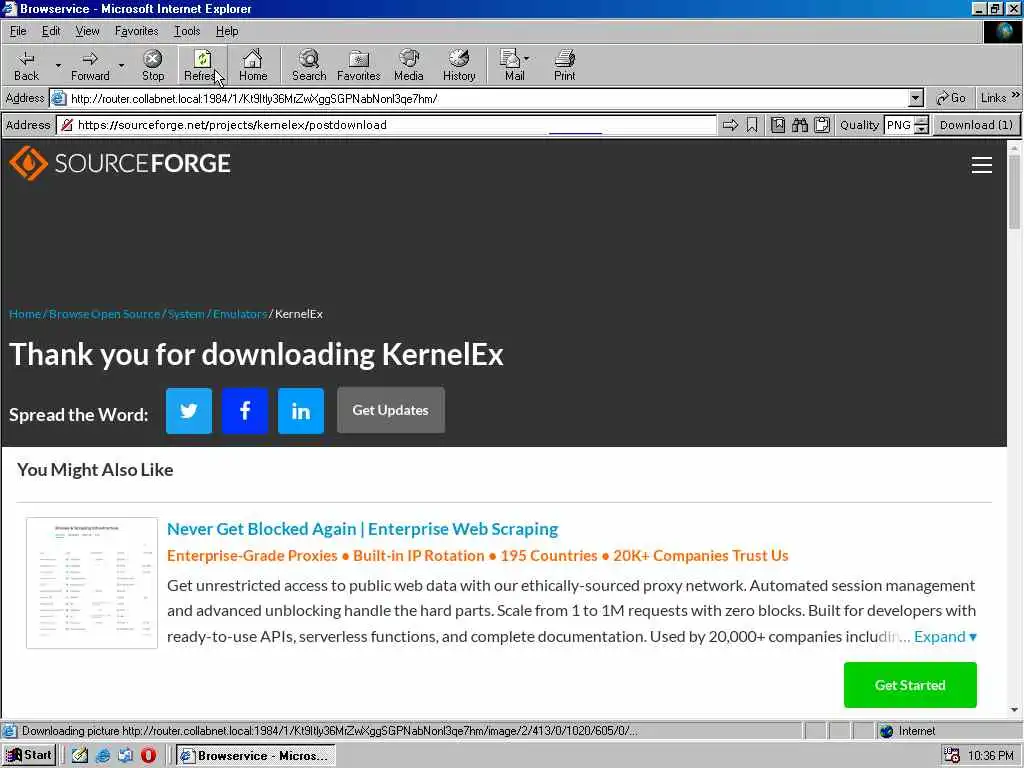Select the Browservice taskbar button
Screen dimensions: 1024x768
pyautogui.click(x=256, y=756)
